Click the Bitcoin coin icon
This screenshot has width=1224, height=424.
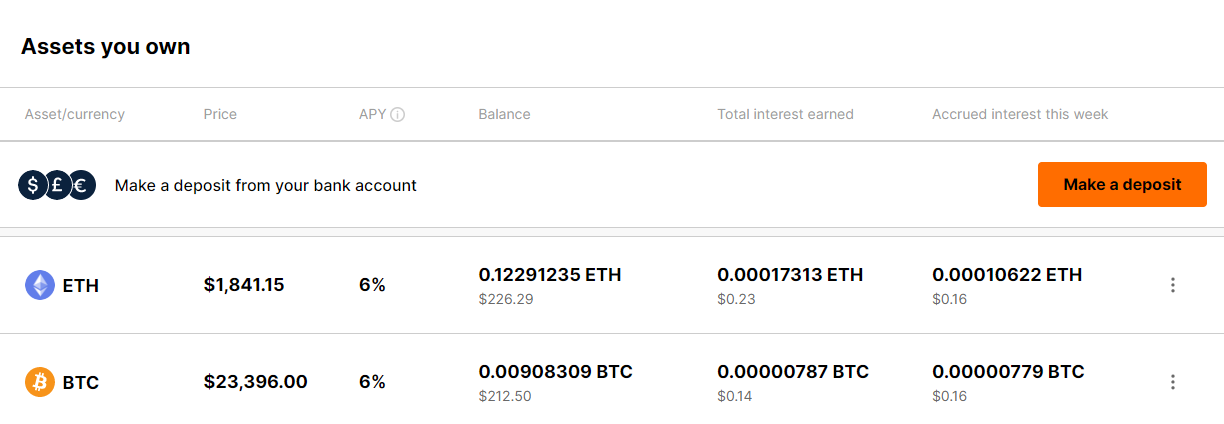pyautogui.click(x=40, y=382)
